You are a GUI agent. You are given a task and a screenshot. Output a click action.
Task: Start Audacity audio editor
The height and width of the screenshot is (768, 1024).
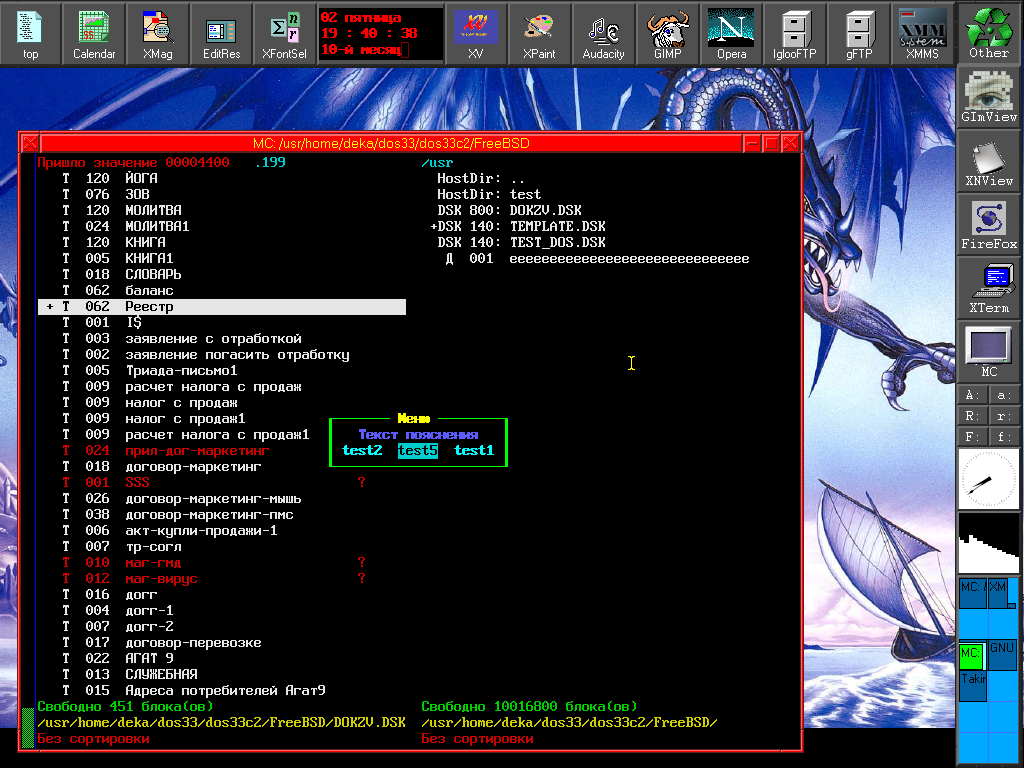[603, 33]
